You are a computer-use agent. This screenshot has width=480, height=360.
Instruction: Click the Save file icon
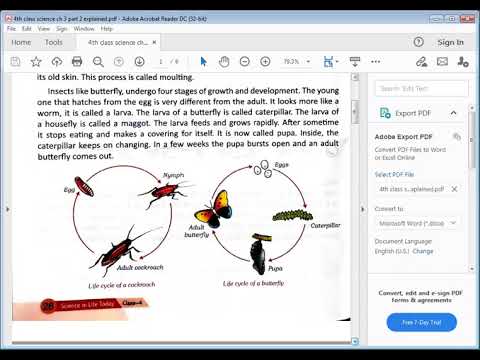(15, 62)
